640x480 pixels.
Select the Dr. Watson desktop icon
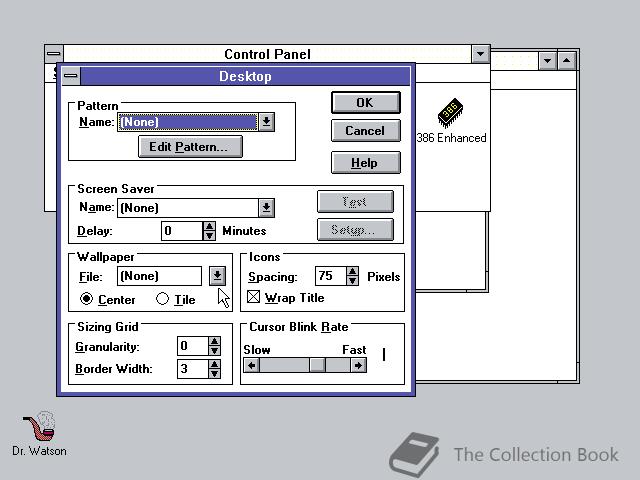40,433
